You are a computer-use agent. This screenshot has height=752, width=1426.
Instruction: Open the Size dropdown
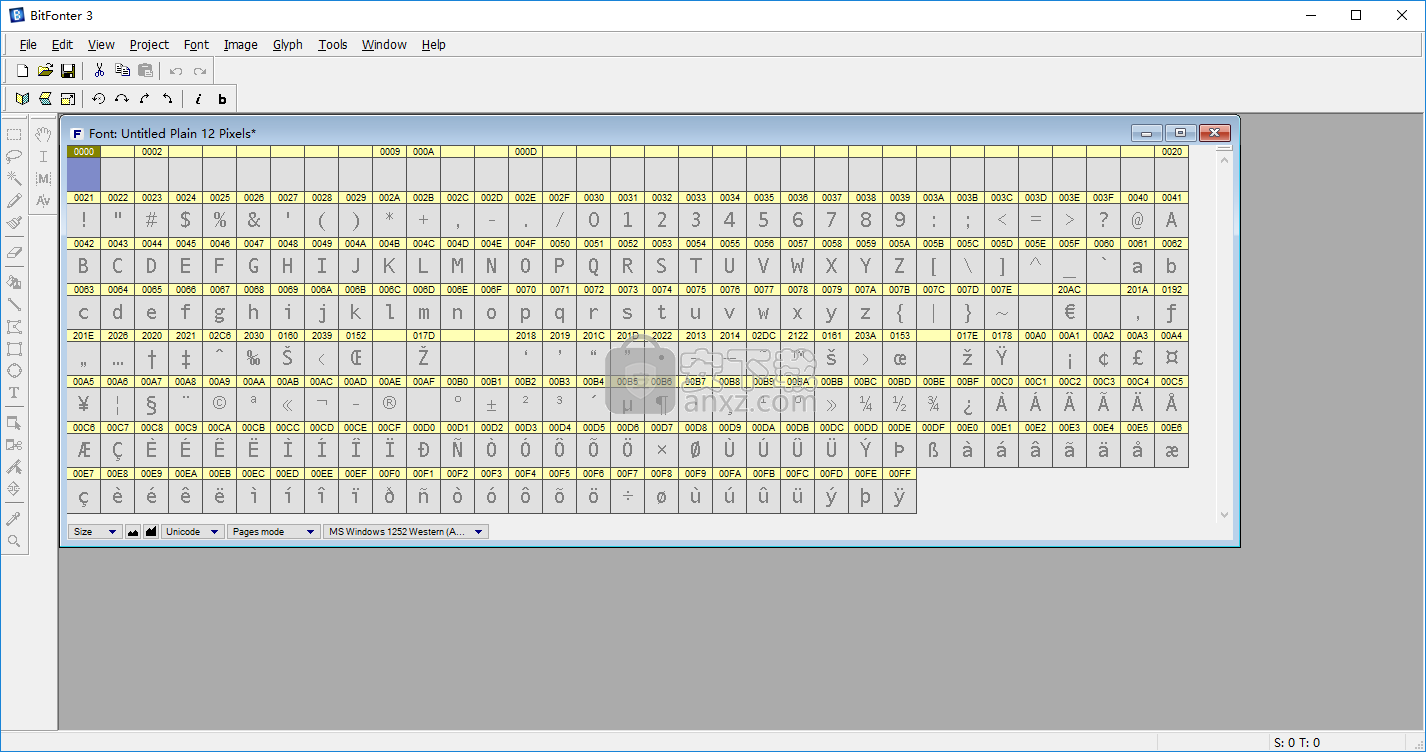(x=95, y=532)
